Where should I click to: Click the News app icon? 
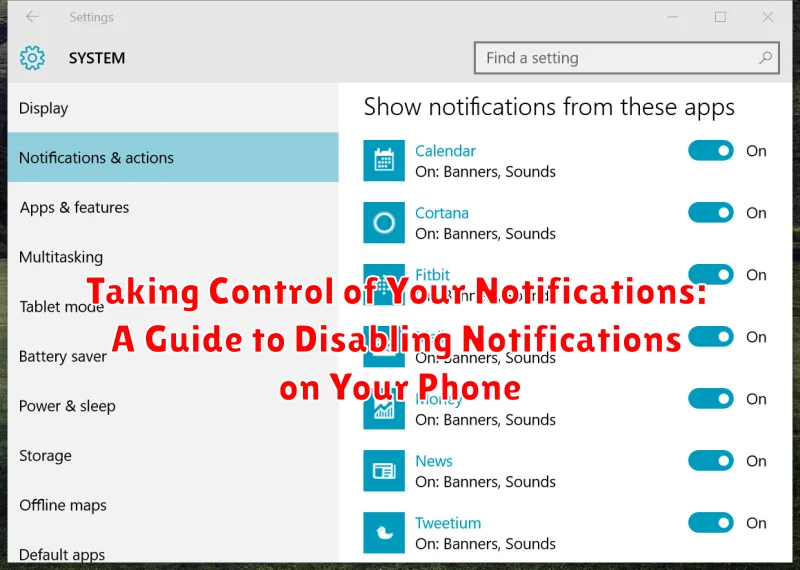click(384, 470)
